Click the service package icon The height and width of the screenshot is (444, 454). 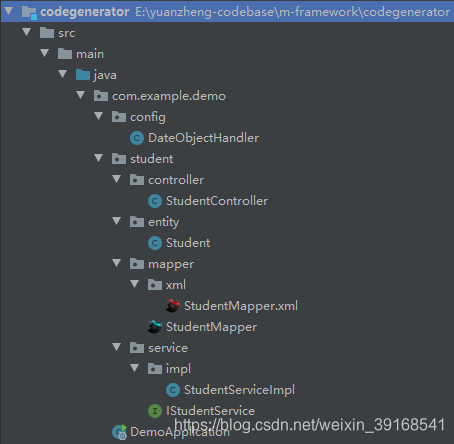pos(137,348)
